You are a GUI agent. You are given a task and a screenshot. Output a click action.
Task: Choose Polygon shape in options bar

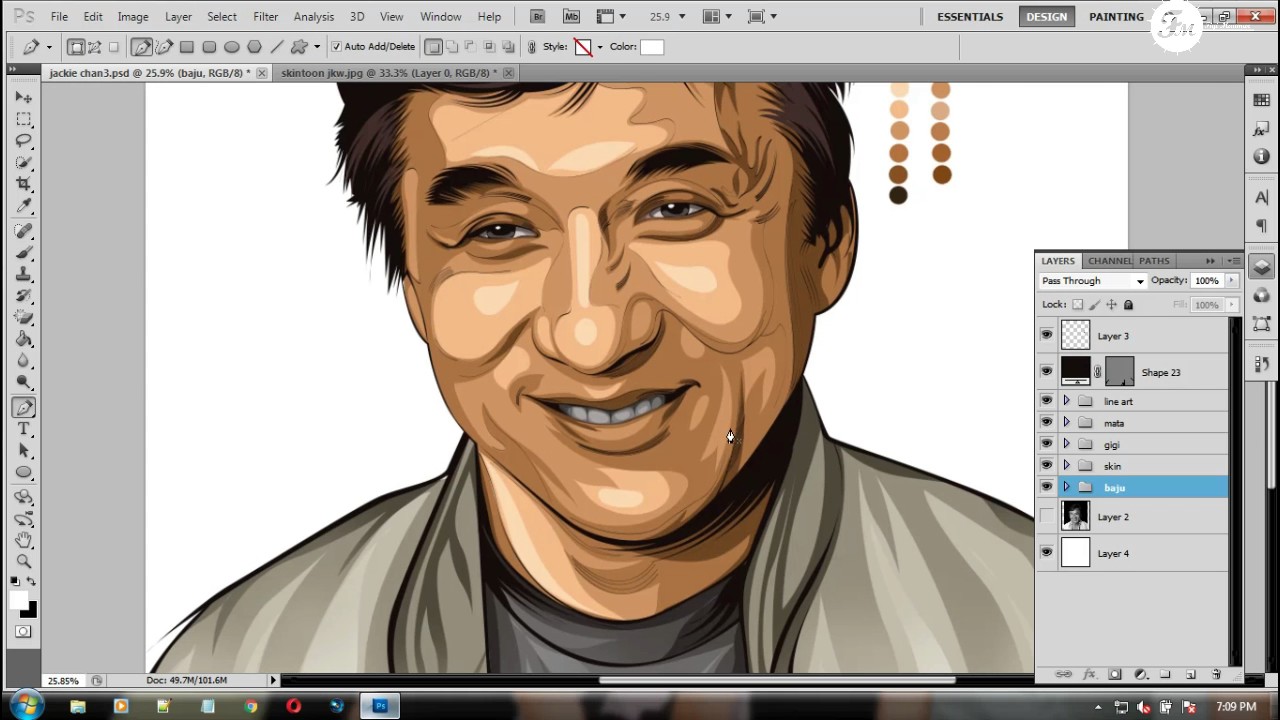(x=254, y=46)
